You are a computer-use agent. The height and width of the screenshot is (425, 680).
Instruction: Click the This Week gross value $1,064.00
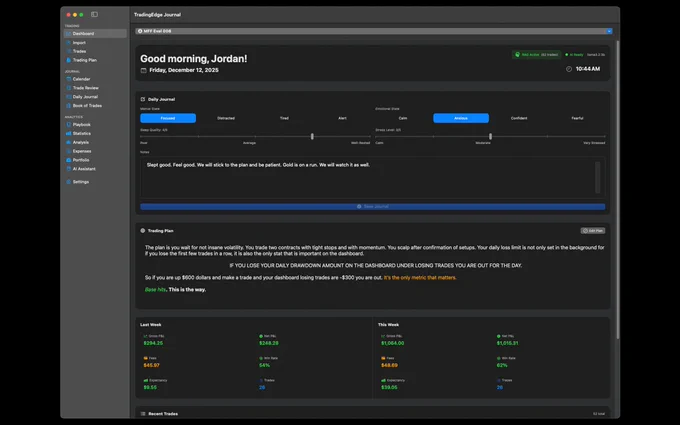[x=392, y=343]
